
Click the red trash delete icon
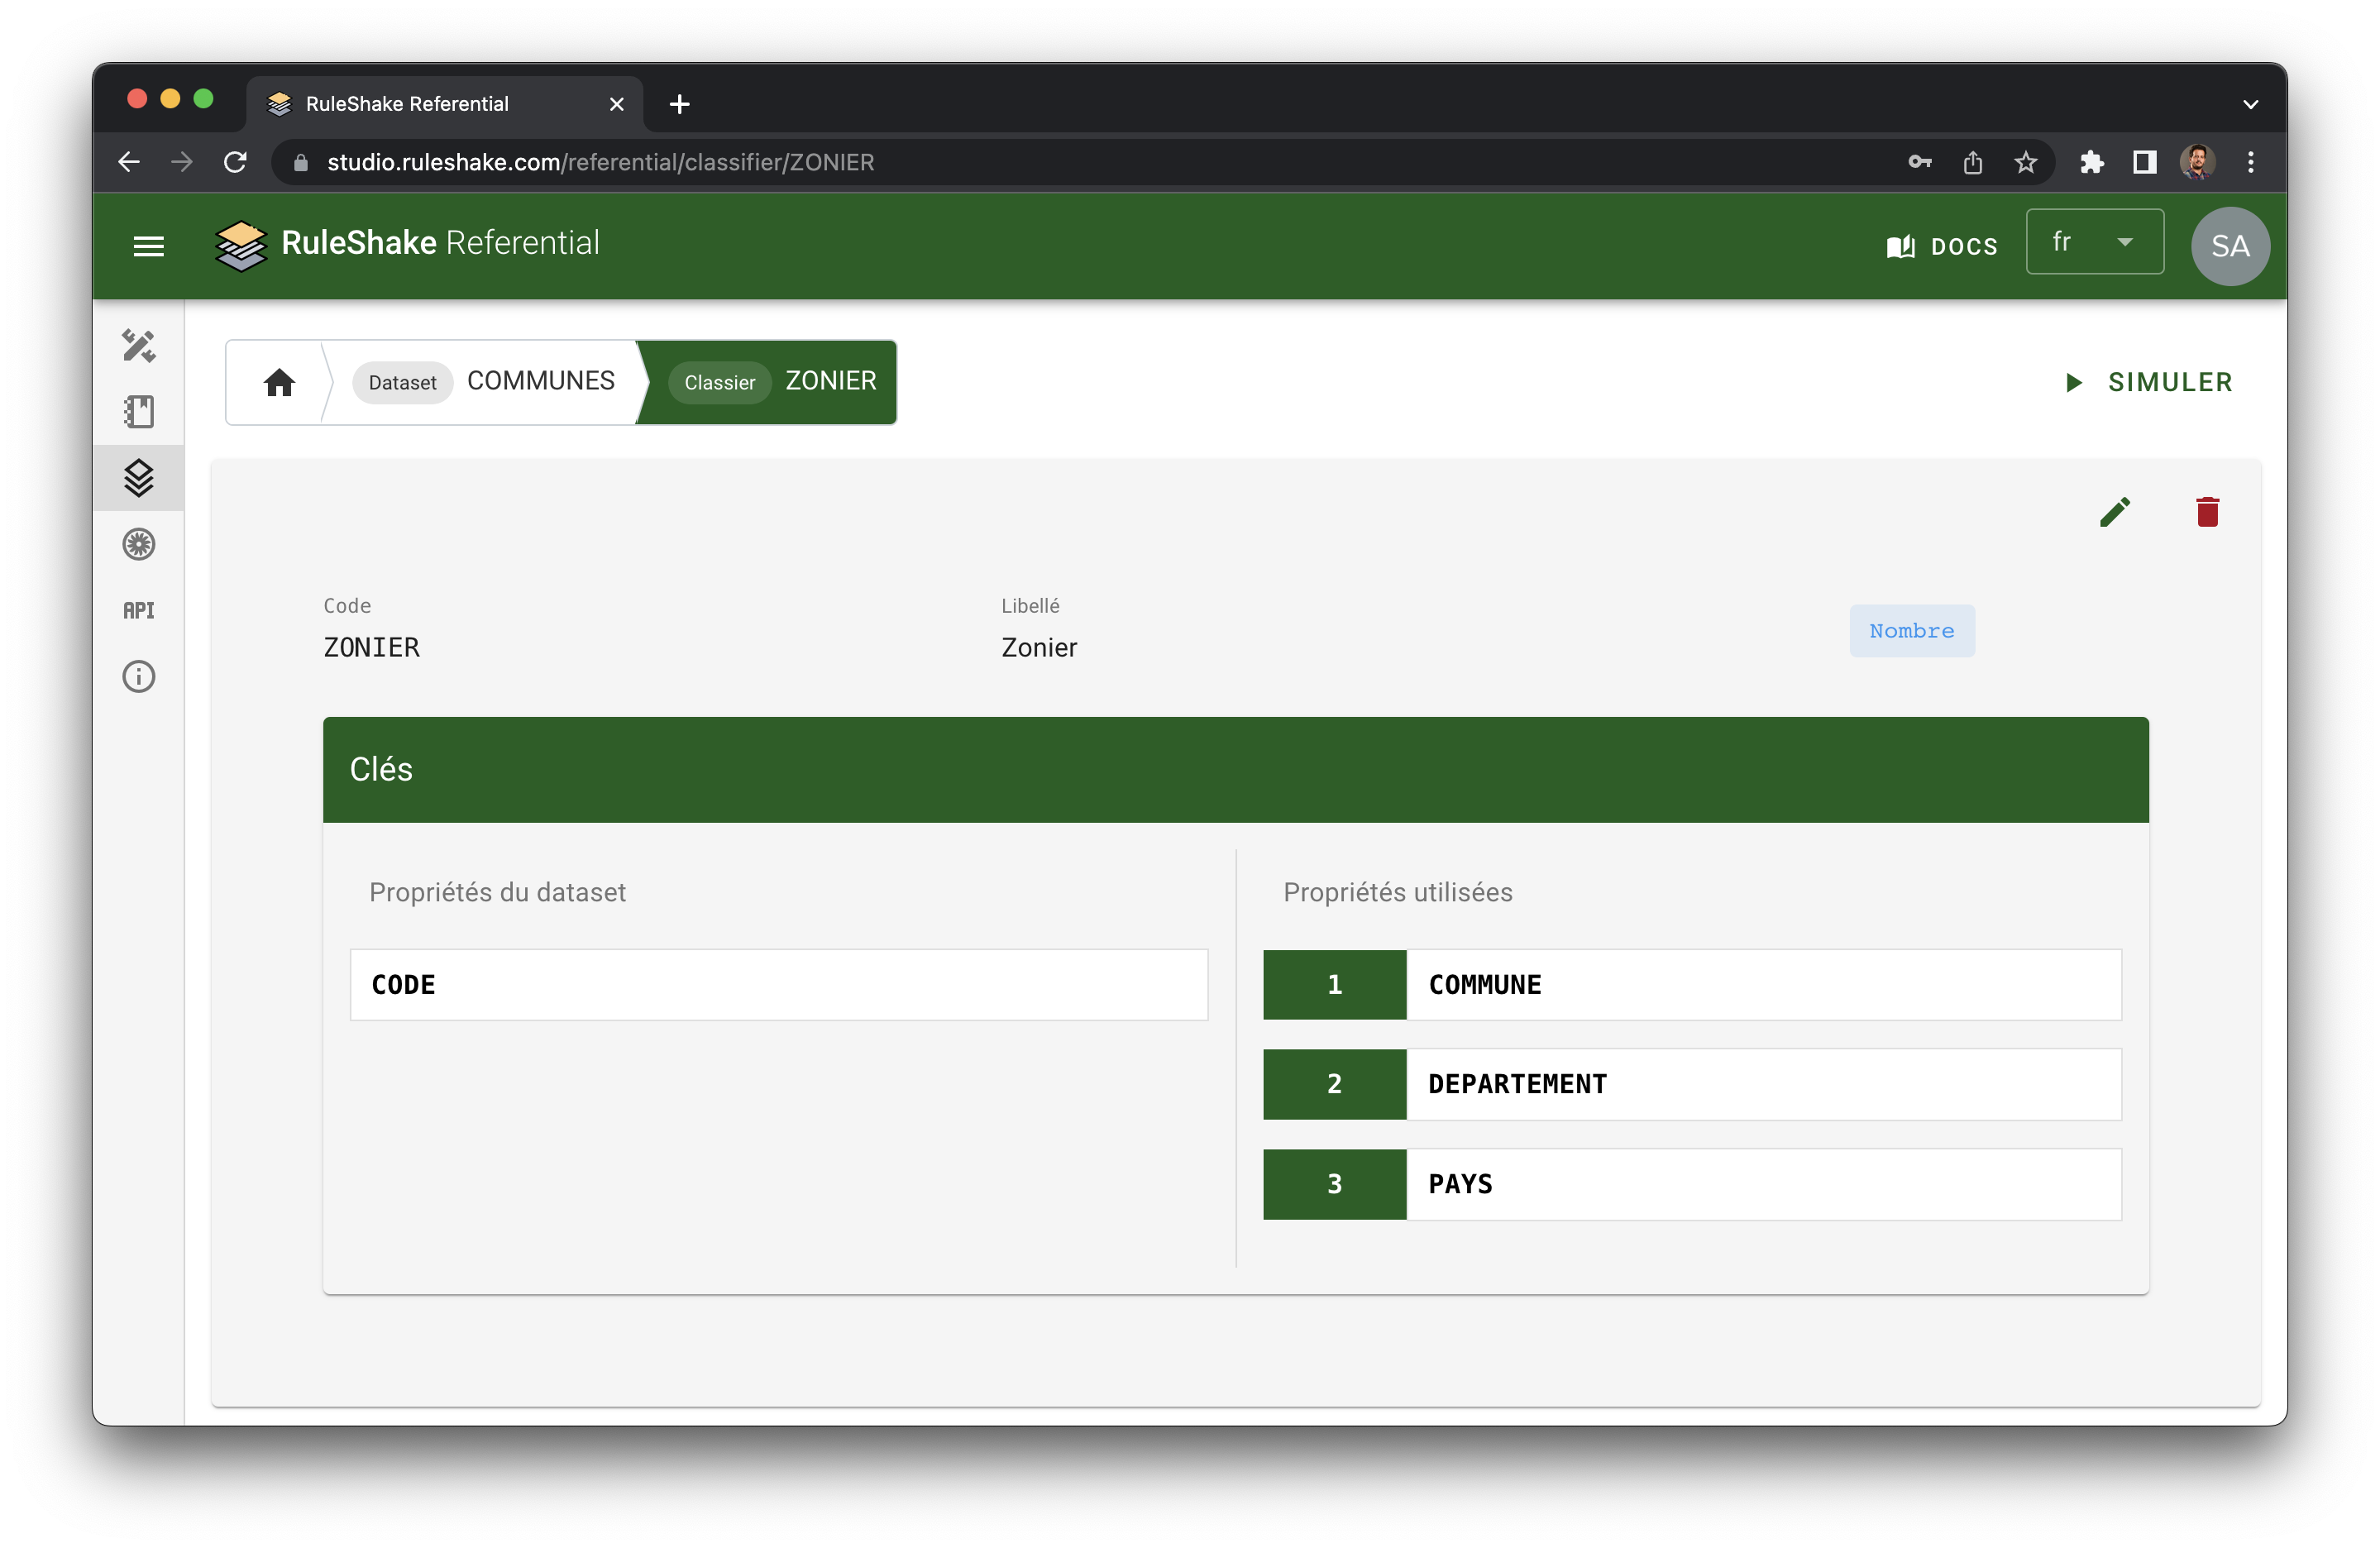coord(2207,512)
